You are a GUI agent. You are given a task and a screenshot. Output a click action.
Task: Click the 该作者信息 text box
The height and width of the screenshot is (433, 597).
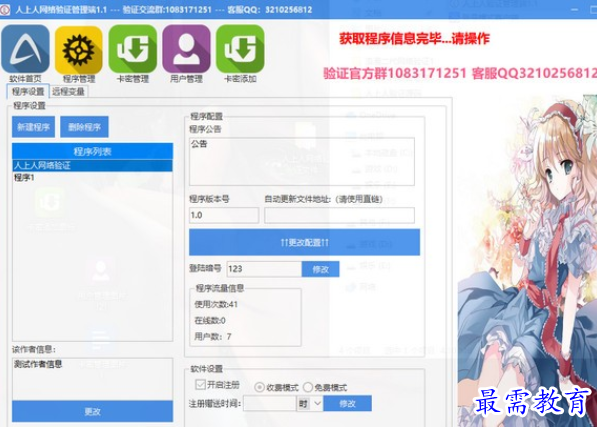point(93,379)
